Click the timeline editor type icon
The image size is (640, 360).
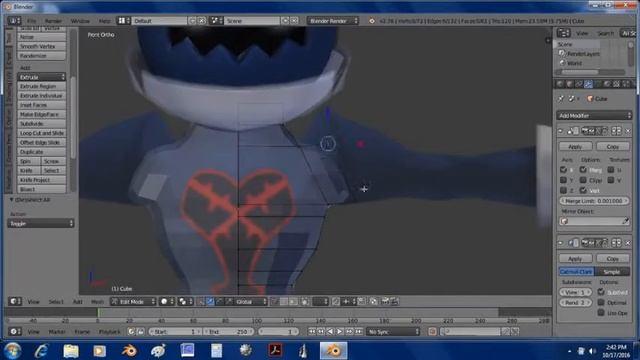(15, 331)
